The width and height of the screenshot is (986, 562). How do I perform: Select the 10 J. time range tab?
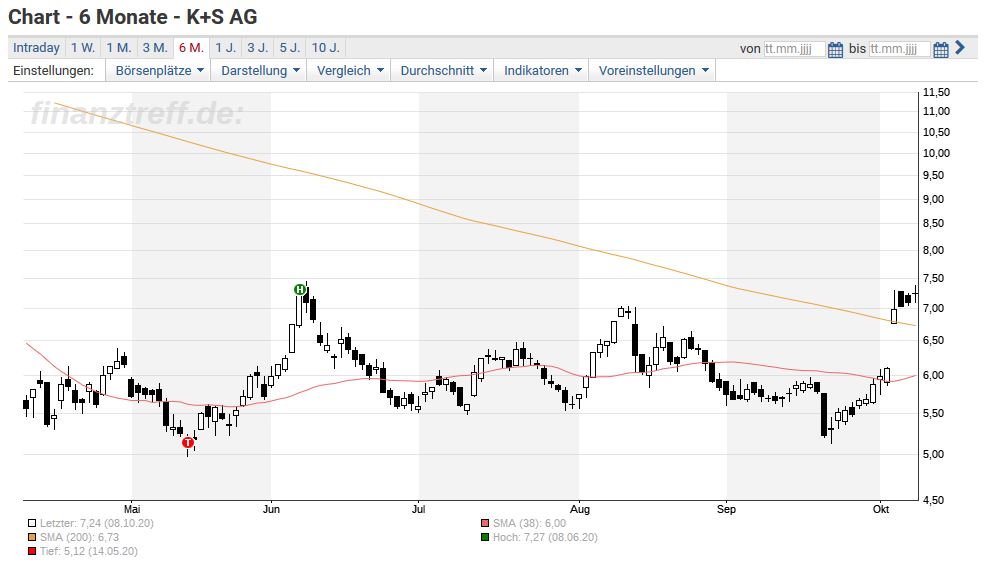click(x=326, y=48)
